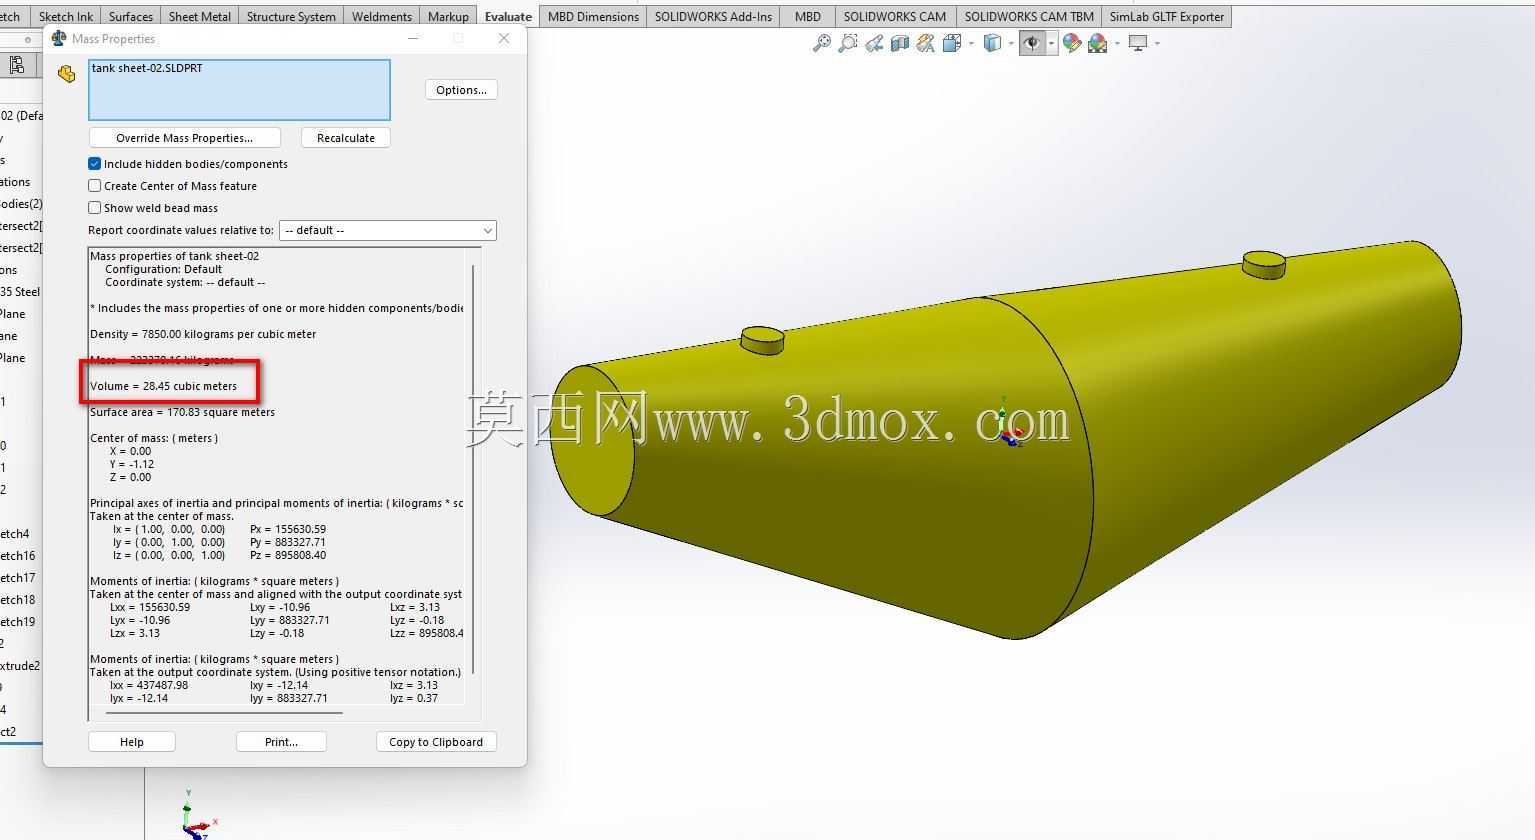Screen dimensions: 1535x840
Task: Open the coordinate system '-- default --' dropdown
Action: (387, 230)
